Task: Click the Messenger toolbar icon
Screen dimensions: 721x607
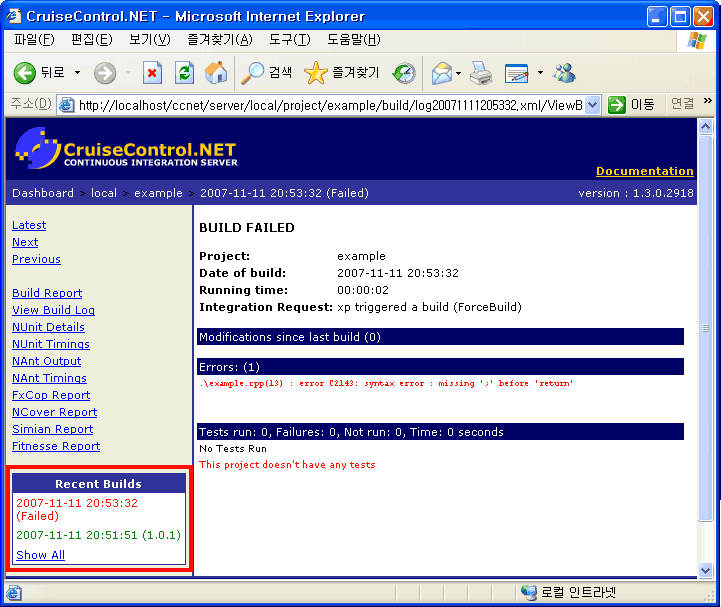Action: tap(564, 73)
